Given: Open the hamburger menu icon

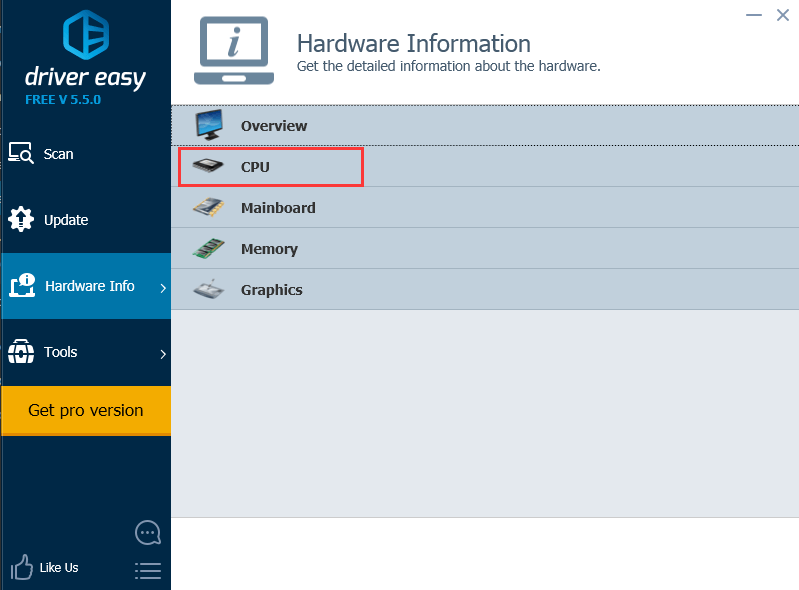Looking at the screenshot, I should [148, 571].
